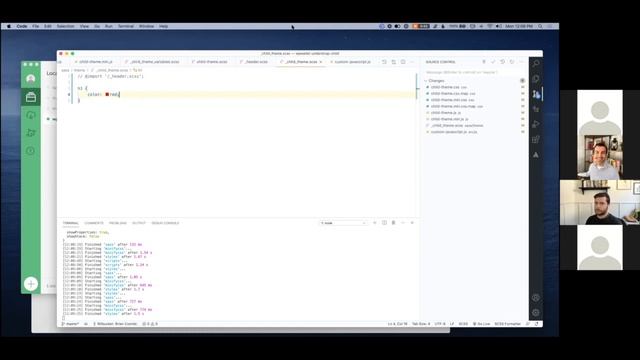Open the Accounts icon at activity bar bottom
The image size is (640, 360).
[x=536, y=298]
